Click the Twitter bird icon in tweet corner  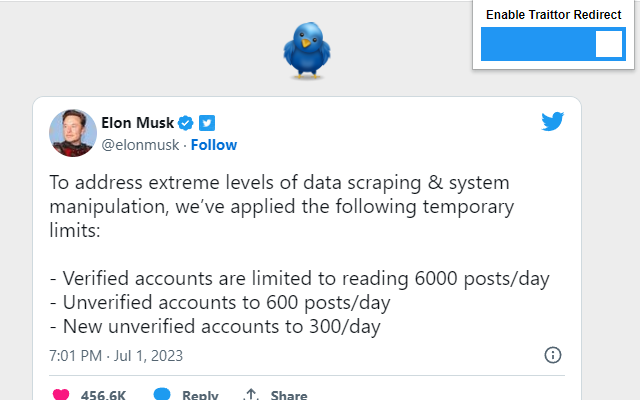[553, 122]
